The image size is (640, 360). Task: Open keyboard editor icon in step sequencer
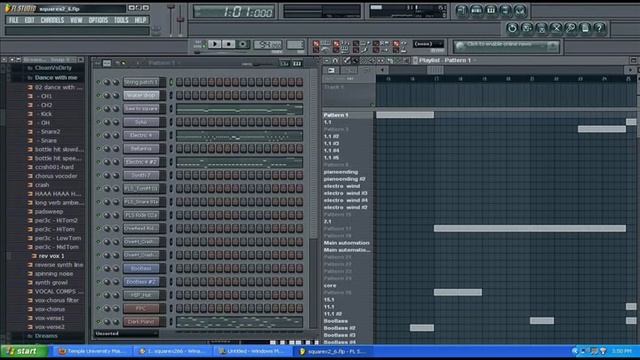click(x=297, y=63)
